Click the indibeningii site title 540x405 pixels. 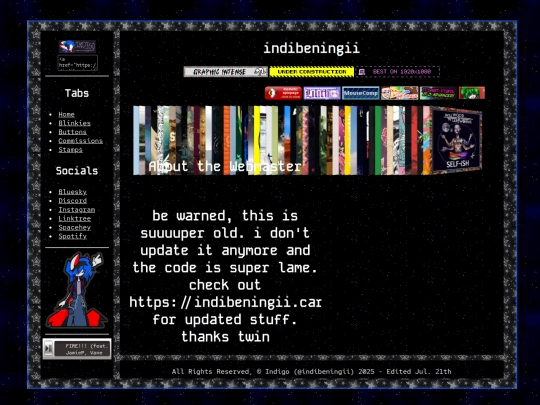coord(312,48)
